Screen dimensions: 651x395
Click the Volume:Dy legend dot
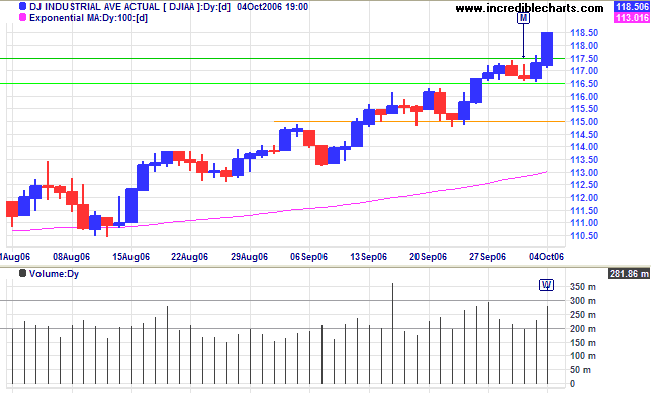[x=22, y=273]
